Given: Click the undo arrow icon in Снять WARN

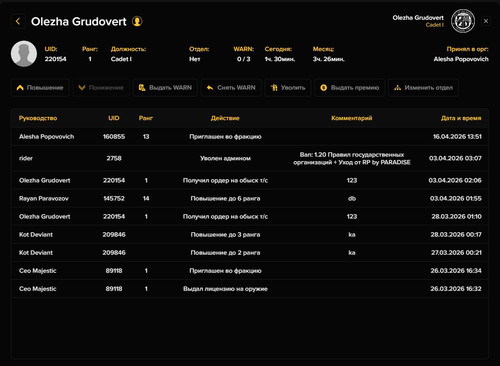Looking at the screenshot, I should click(210, 88).
